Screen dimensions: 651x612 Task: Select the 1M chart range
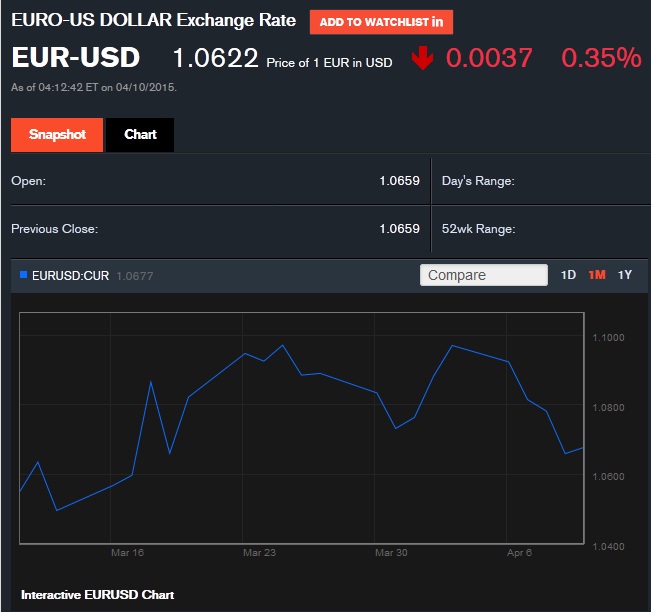(x=597, y=275)
